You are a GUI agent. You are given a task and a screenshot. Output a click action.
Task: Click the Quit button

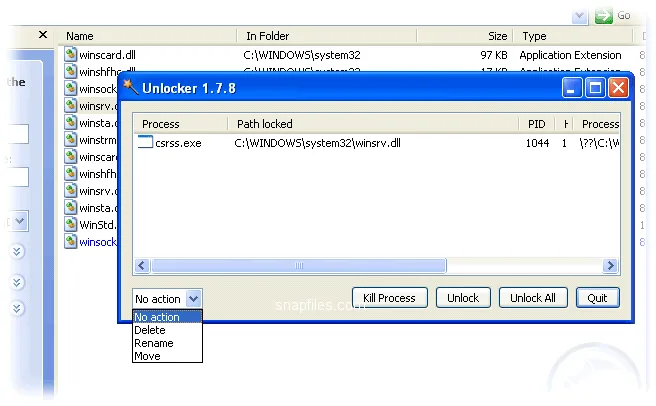[597, 298]
